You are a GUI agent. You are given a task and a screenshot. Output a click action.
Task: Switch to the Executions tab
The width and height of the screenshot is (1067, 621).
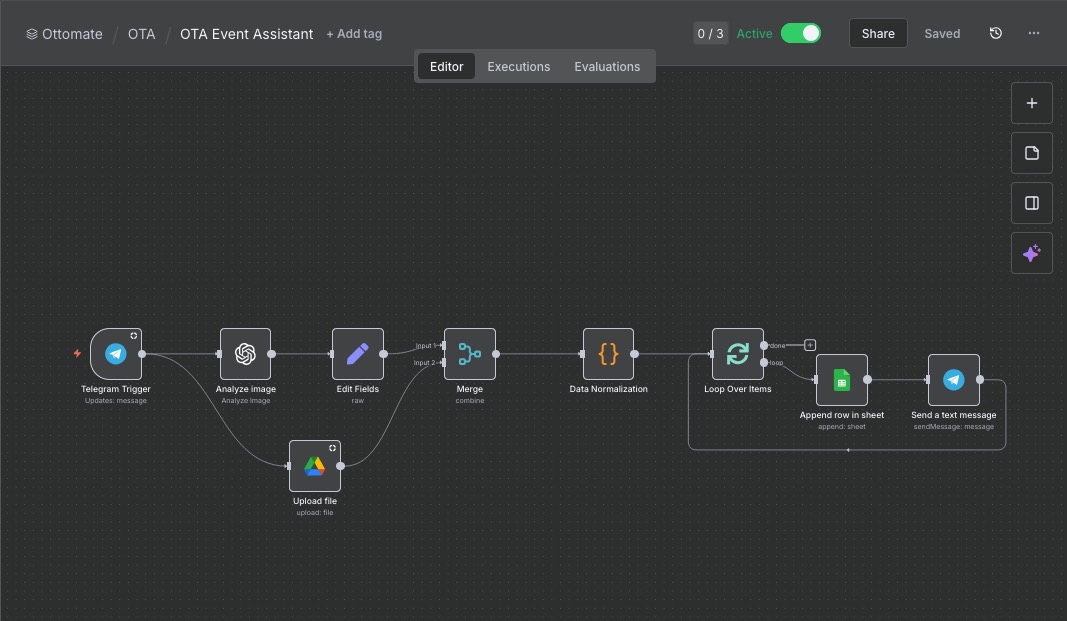[518, 66]
